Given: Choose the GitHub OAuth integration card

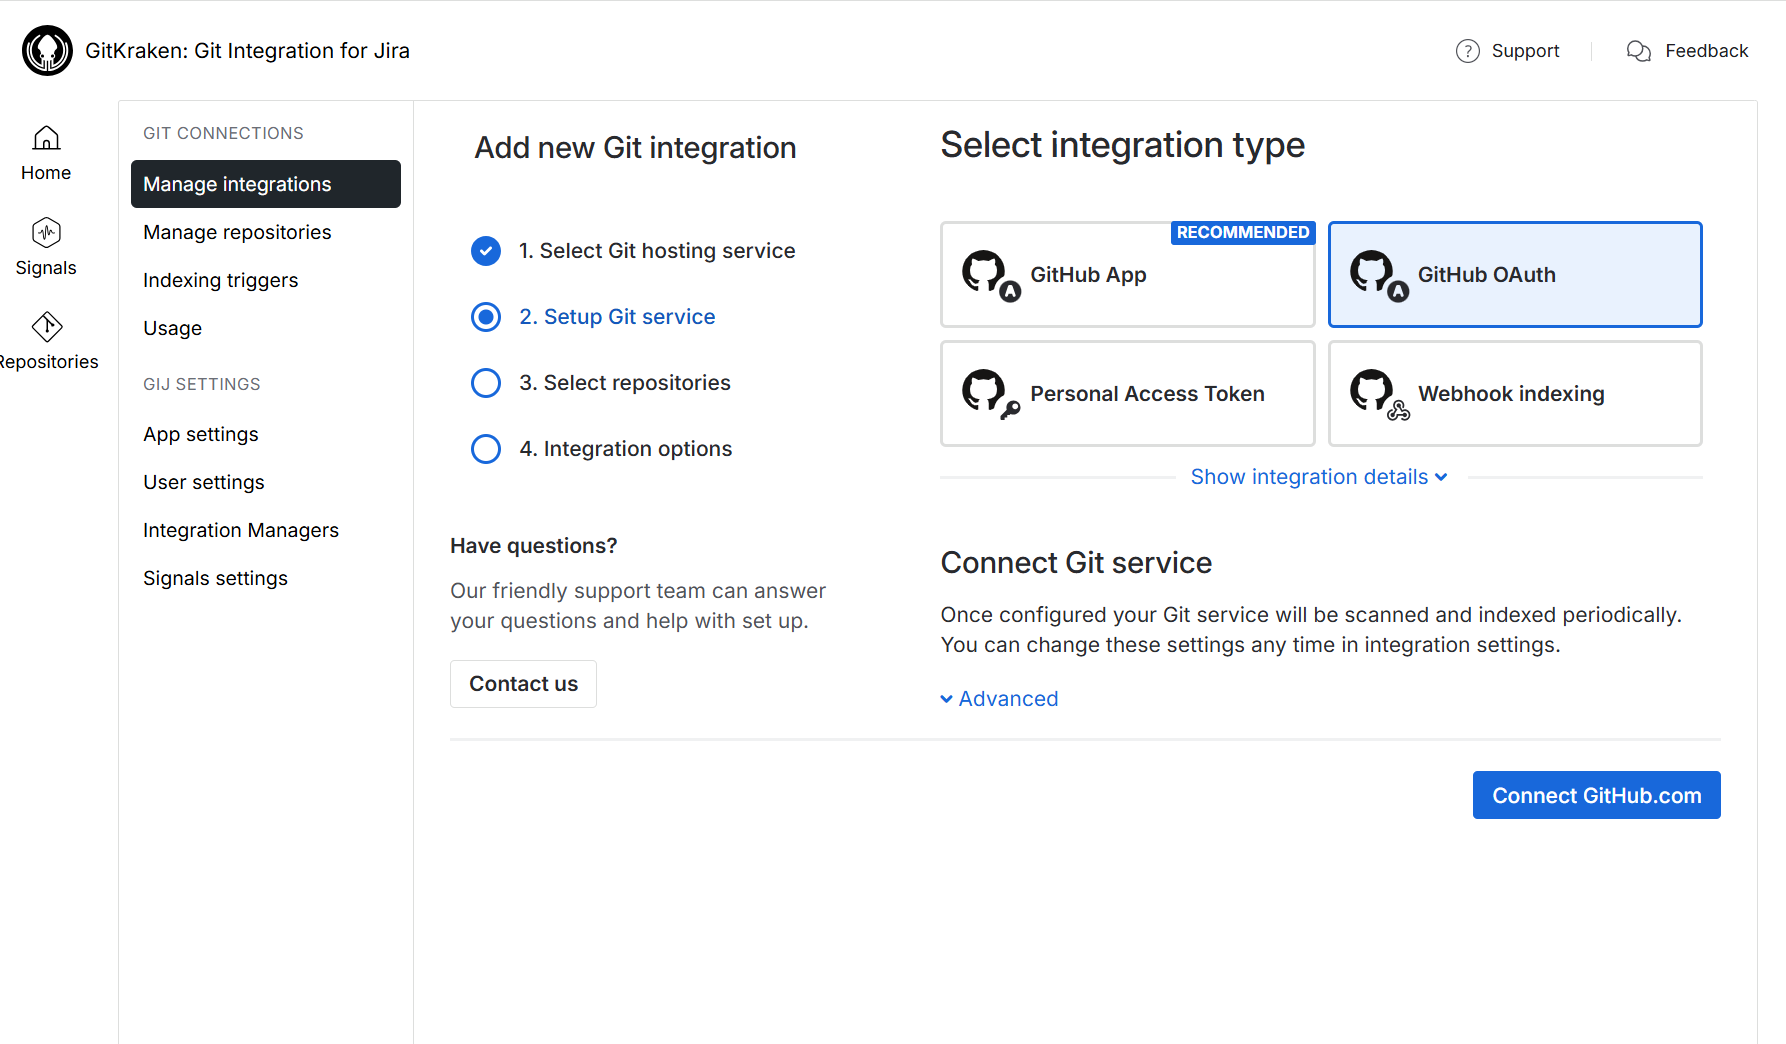Looking at the screenshot, I should [1514, 275].
